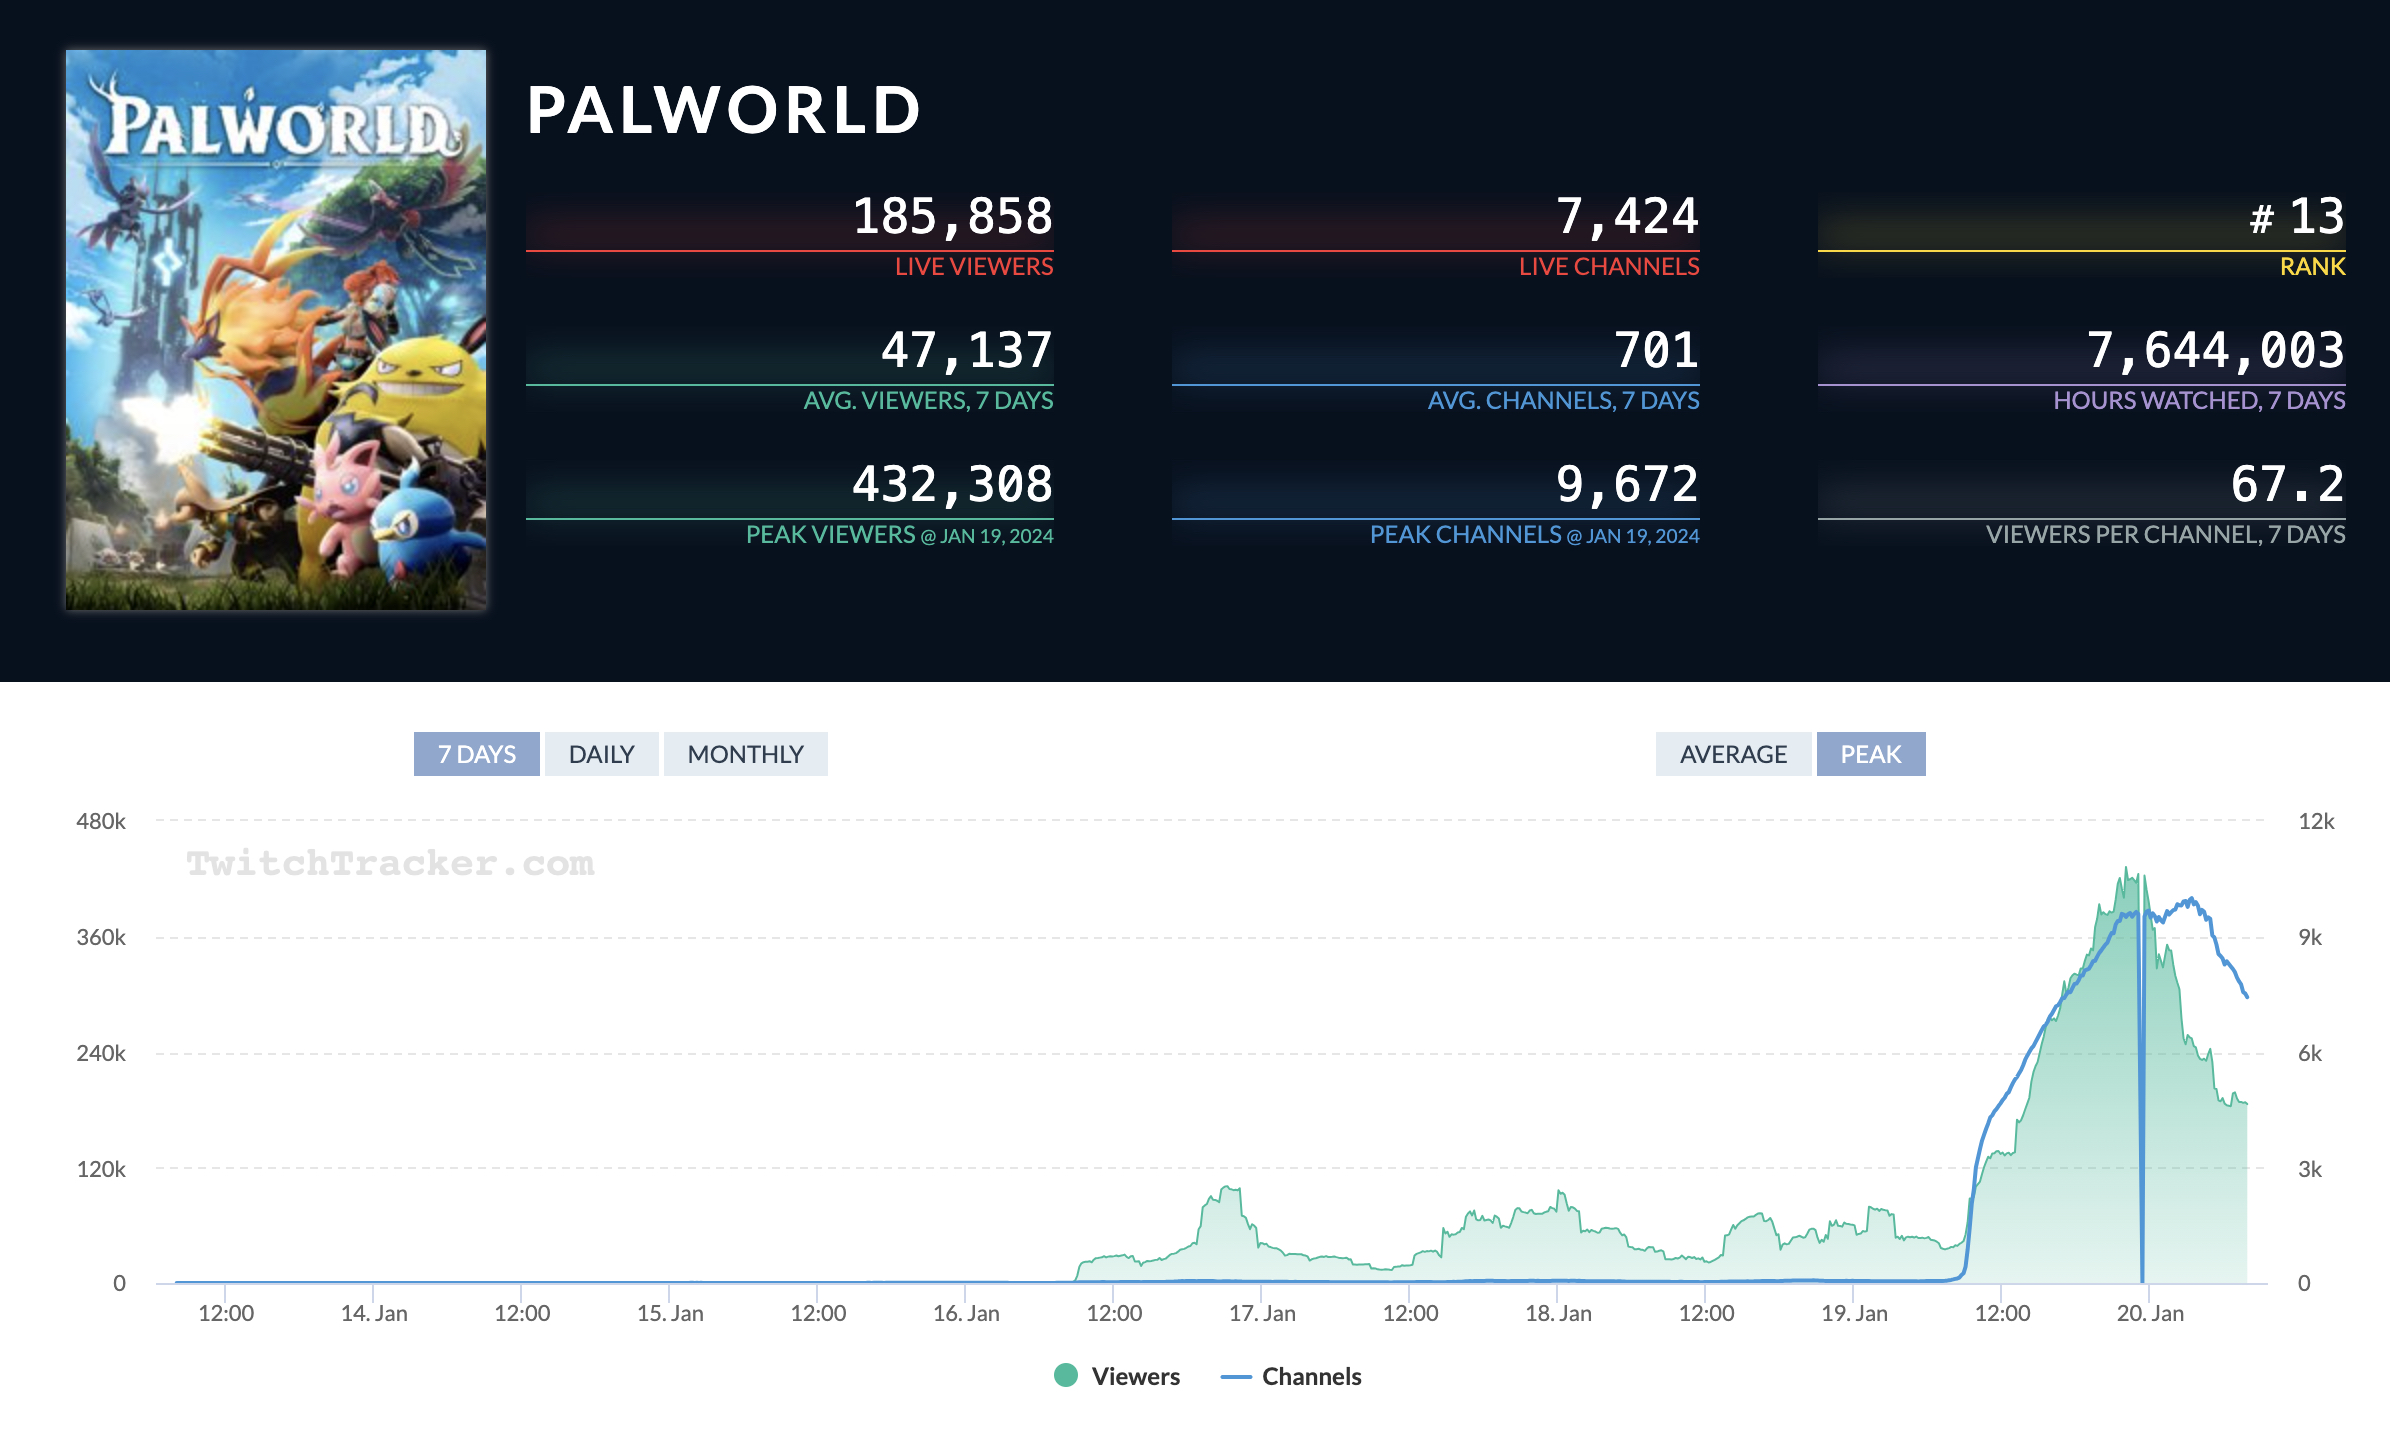Click the TwitchTracker.com watermark
2390x1454 pixels.
pyautogui.click(x=390, y=863)
